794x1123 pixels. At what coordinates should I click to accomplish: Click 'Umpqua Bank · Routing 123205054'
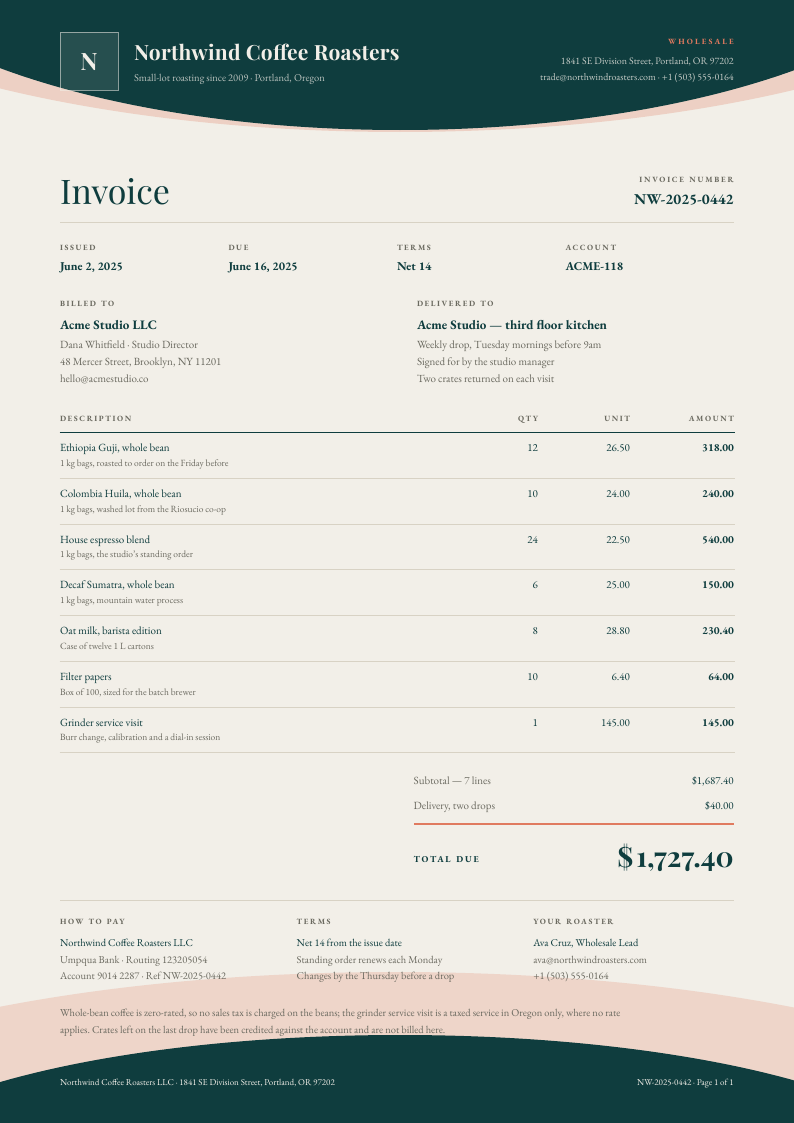[134, 960]
